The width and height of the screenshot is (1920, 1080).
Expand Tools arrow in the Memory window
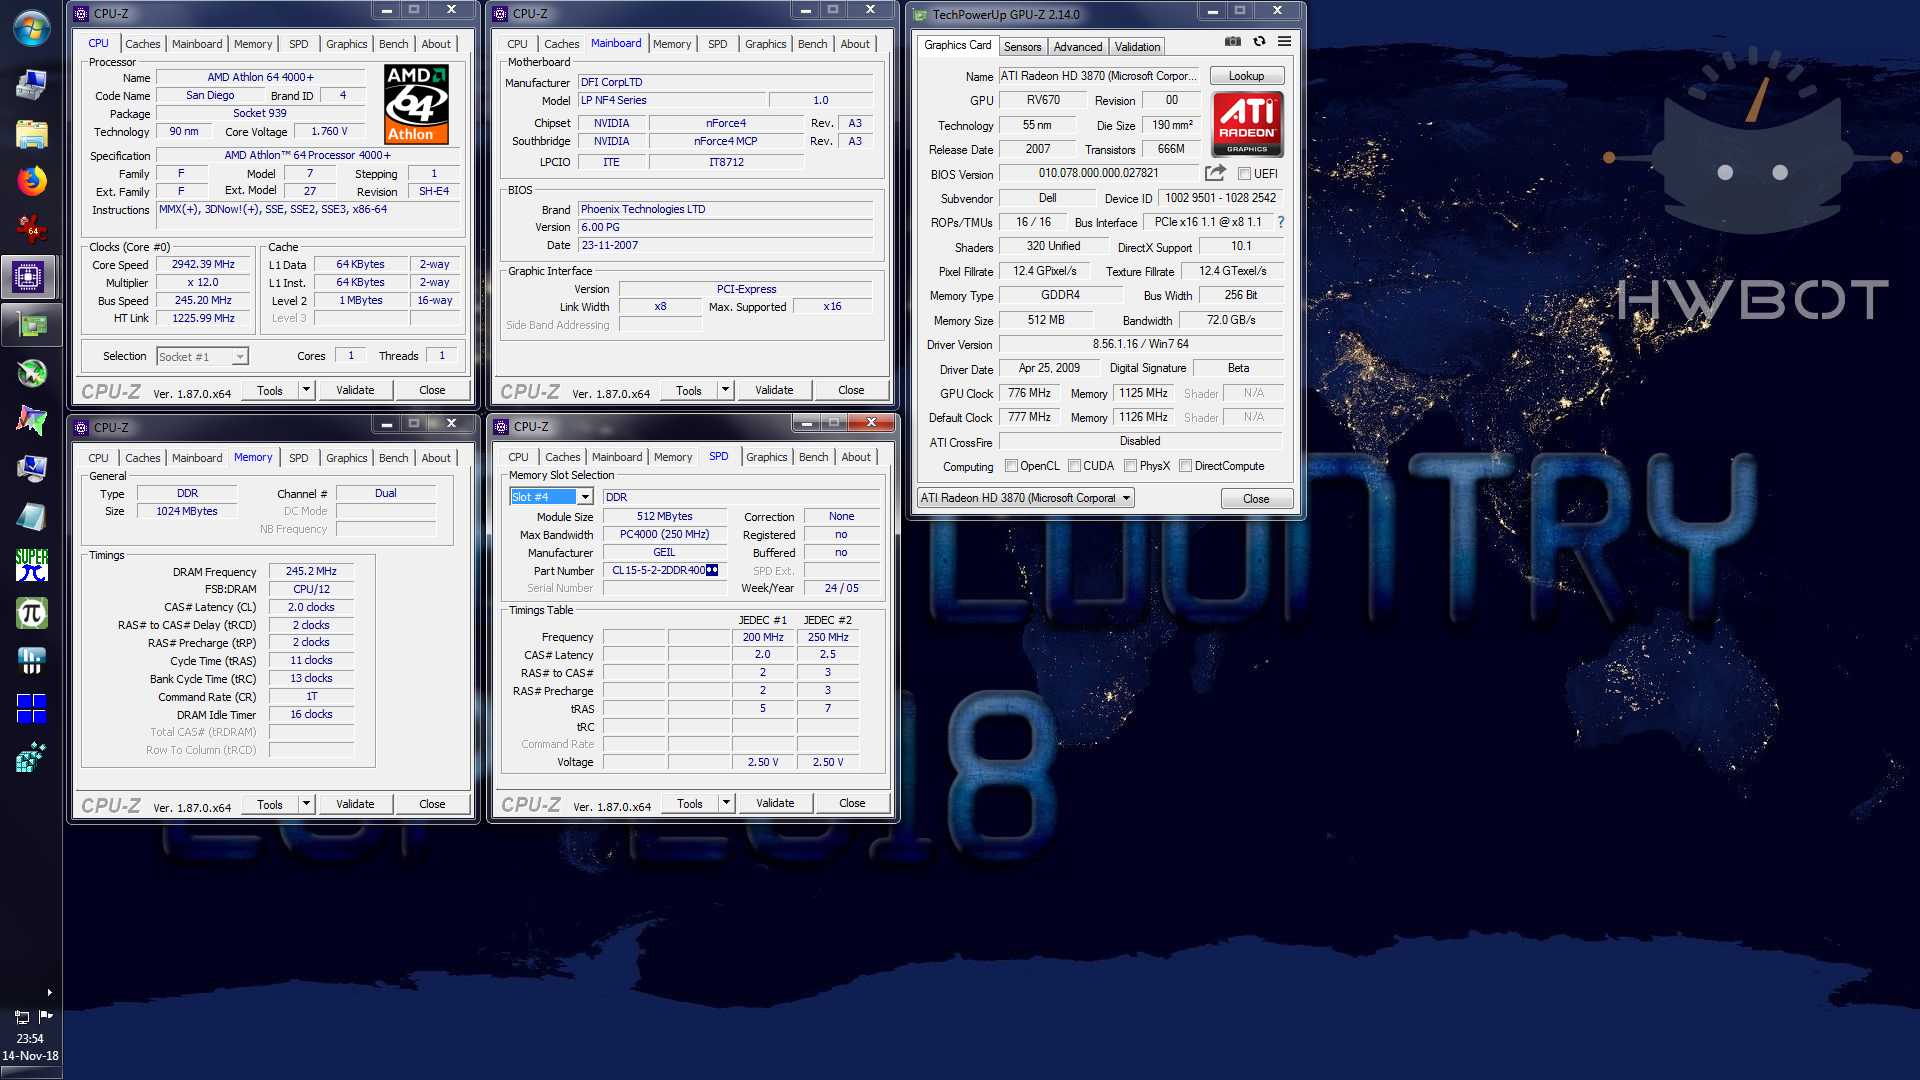(306, 804)
